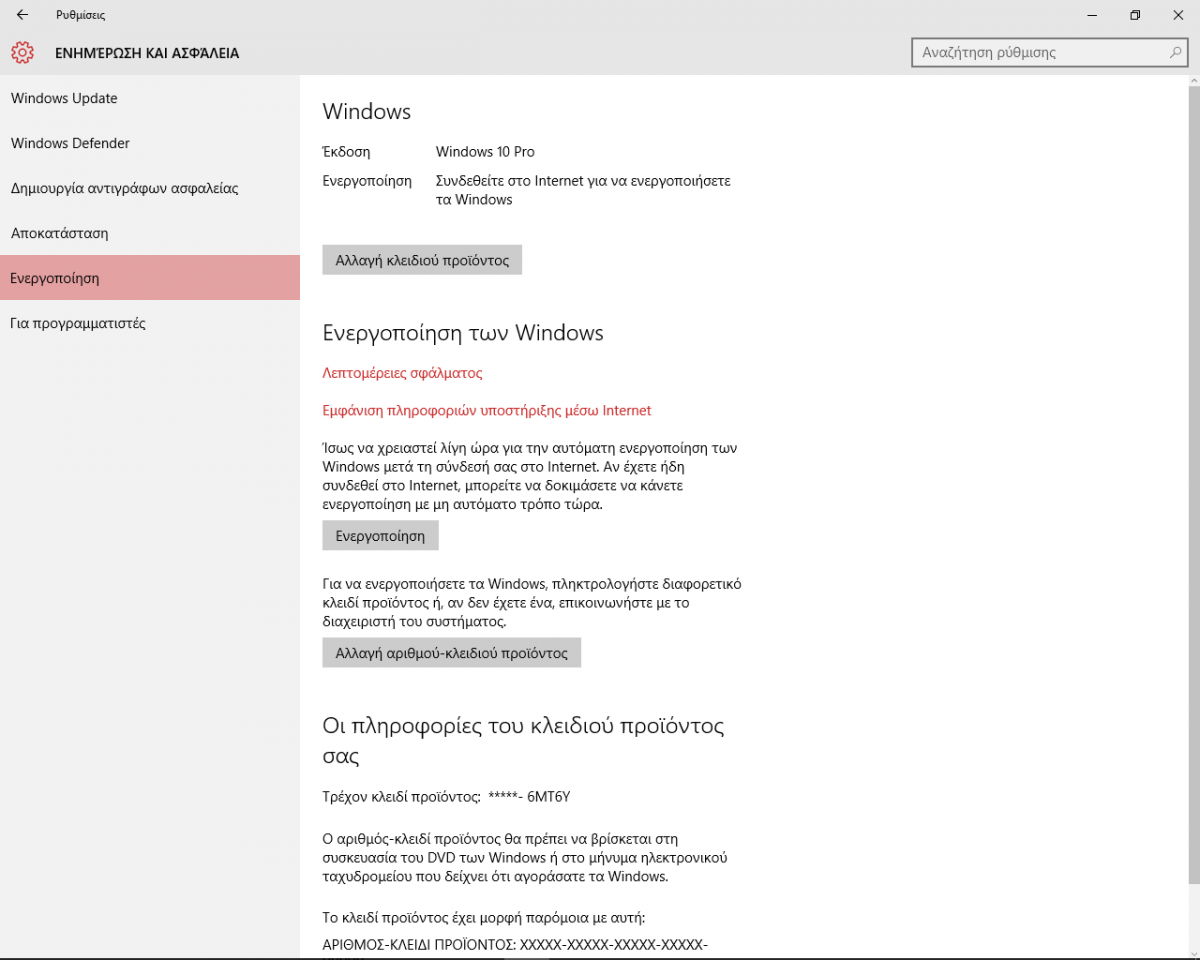The width and height of the screenshot is (1200, 960).
Task: Open the Λεπτομέρειες σφάλματος link
Action: pyautogui.click(x=402, y=373)
